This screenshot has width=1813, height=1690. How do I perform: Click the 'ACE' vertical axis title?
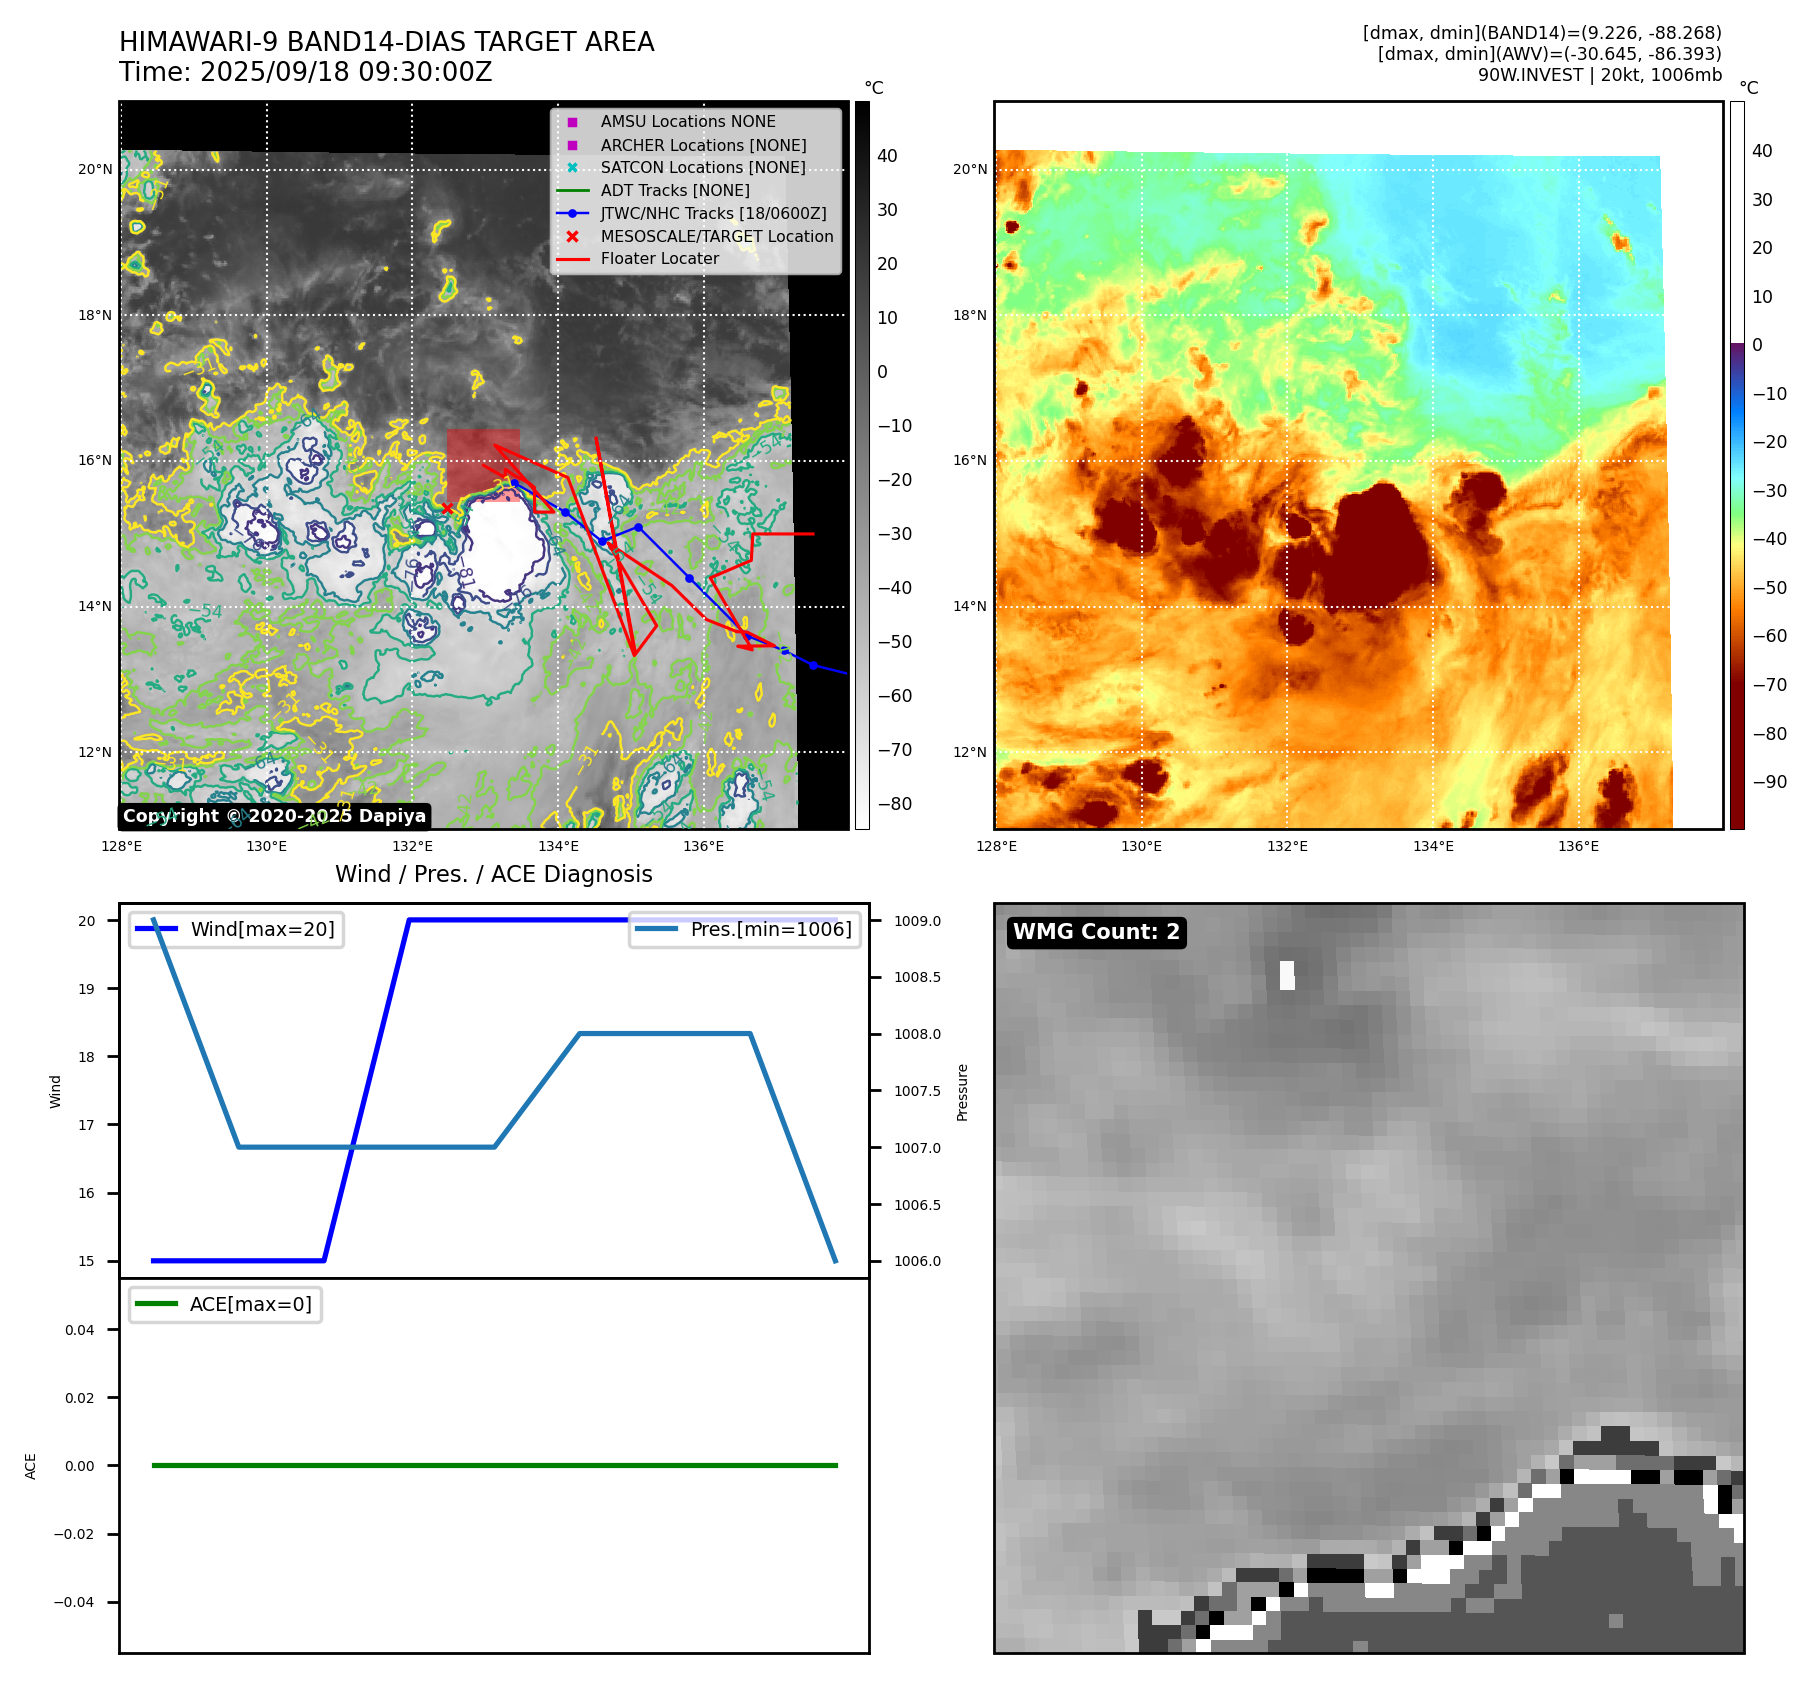(x=30, y=1466)
